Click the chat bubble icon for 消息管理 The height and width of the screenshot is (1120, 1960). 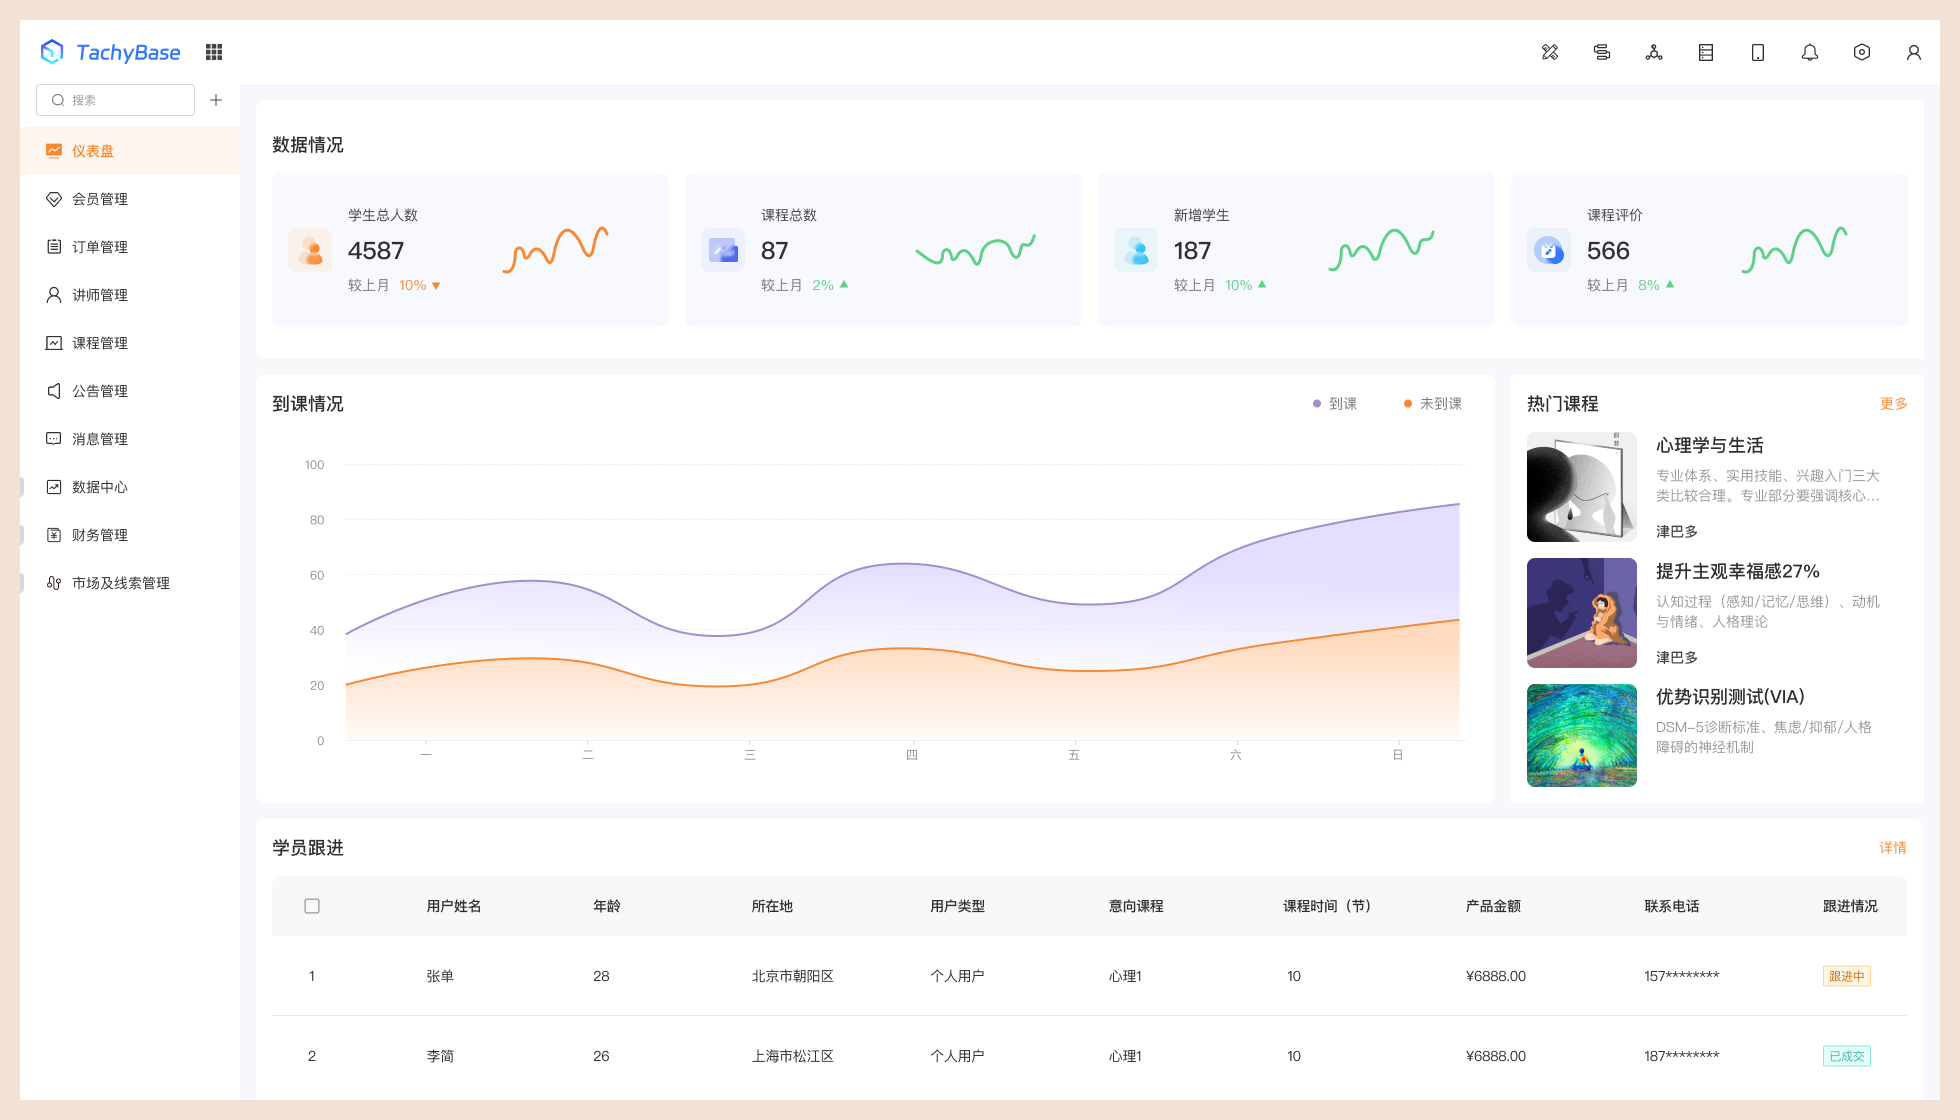pyautogui.click(x=54, y=439)
